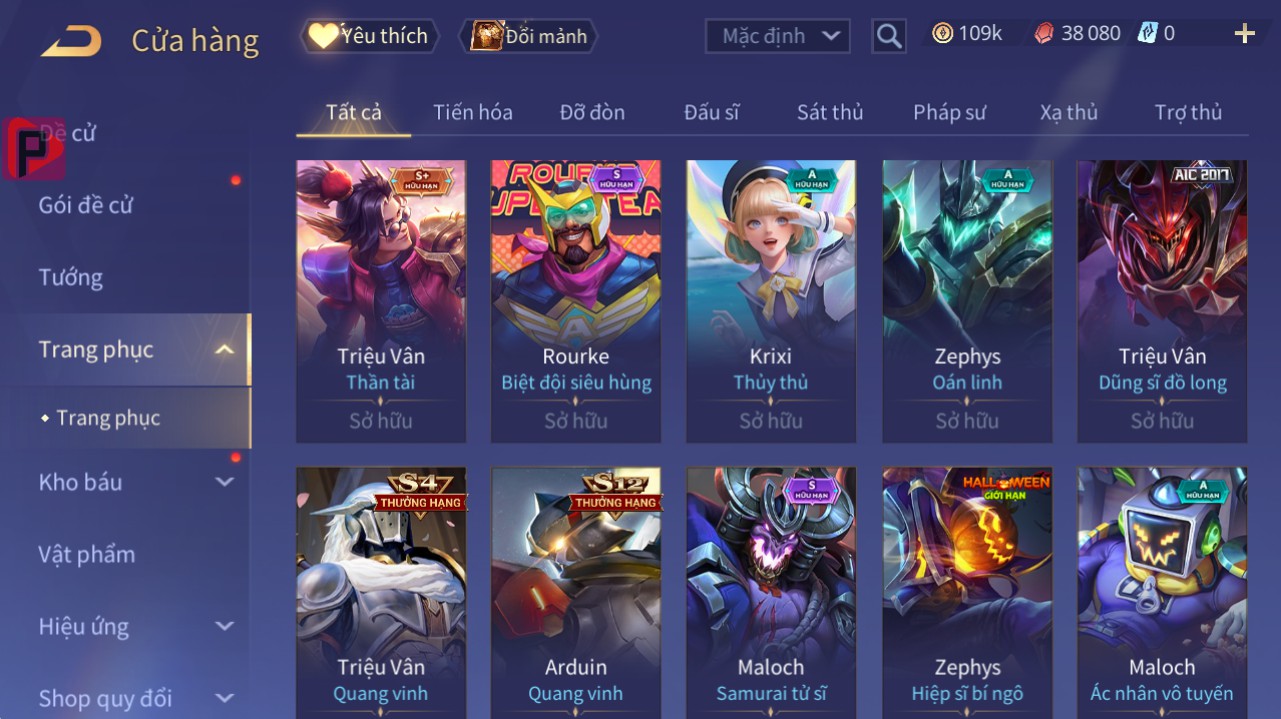
Task: Click the red P overlay icon
Action: 33,148
